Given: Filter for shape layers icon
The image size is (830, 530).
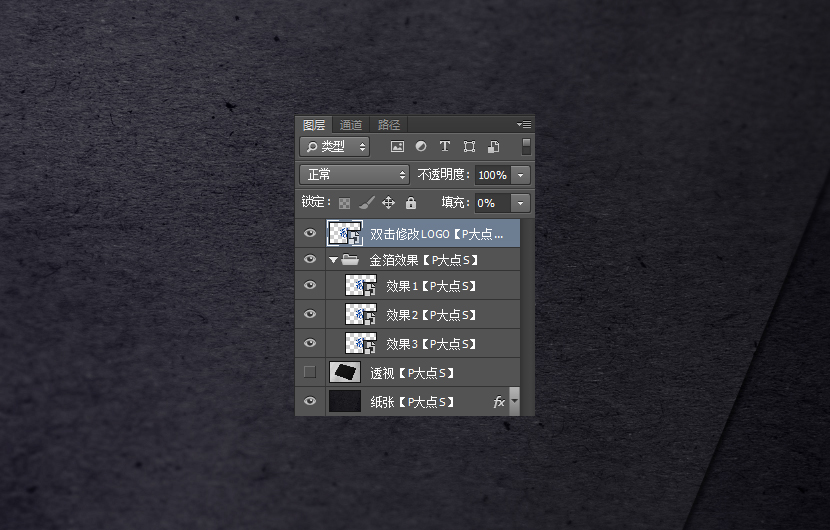Looking at the screenshot, I should point(469,146).
